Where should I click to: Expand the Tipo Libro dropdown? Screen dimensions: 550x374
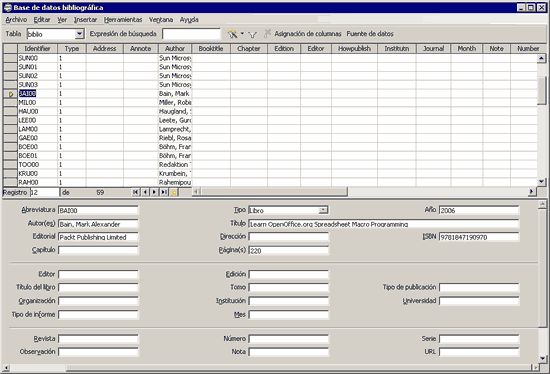point(323,210)
